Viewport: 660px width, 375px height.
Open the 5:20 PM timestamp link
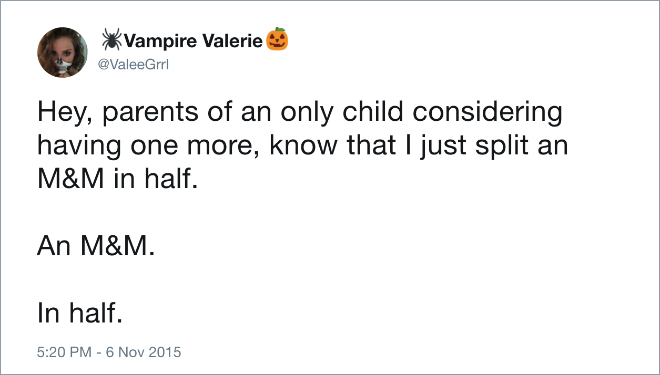point(64,352)
